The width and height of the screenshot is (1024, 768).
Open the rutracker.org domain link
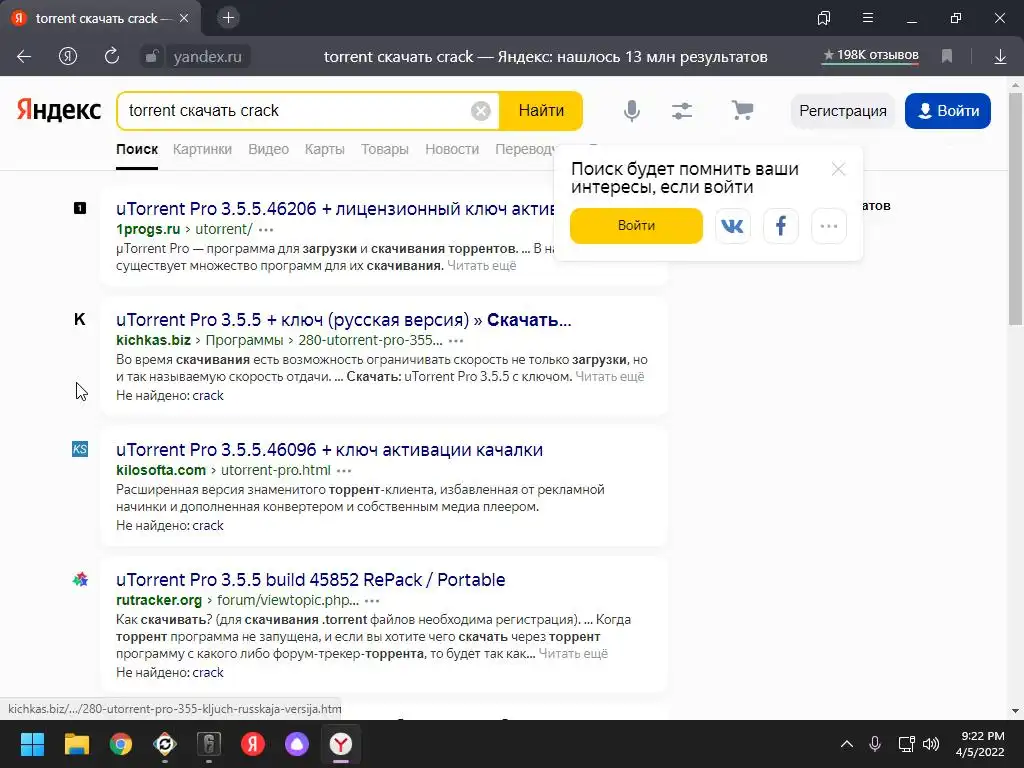click(x=159, y=600)
